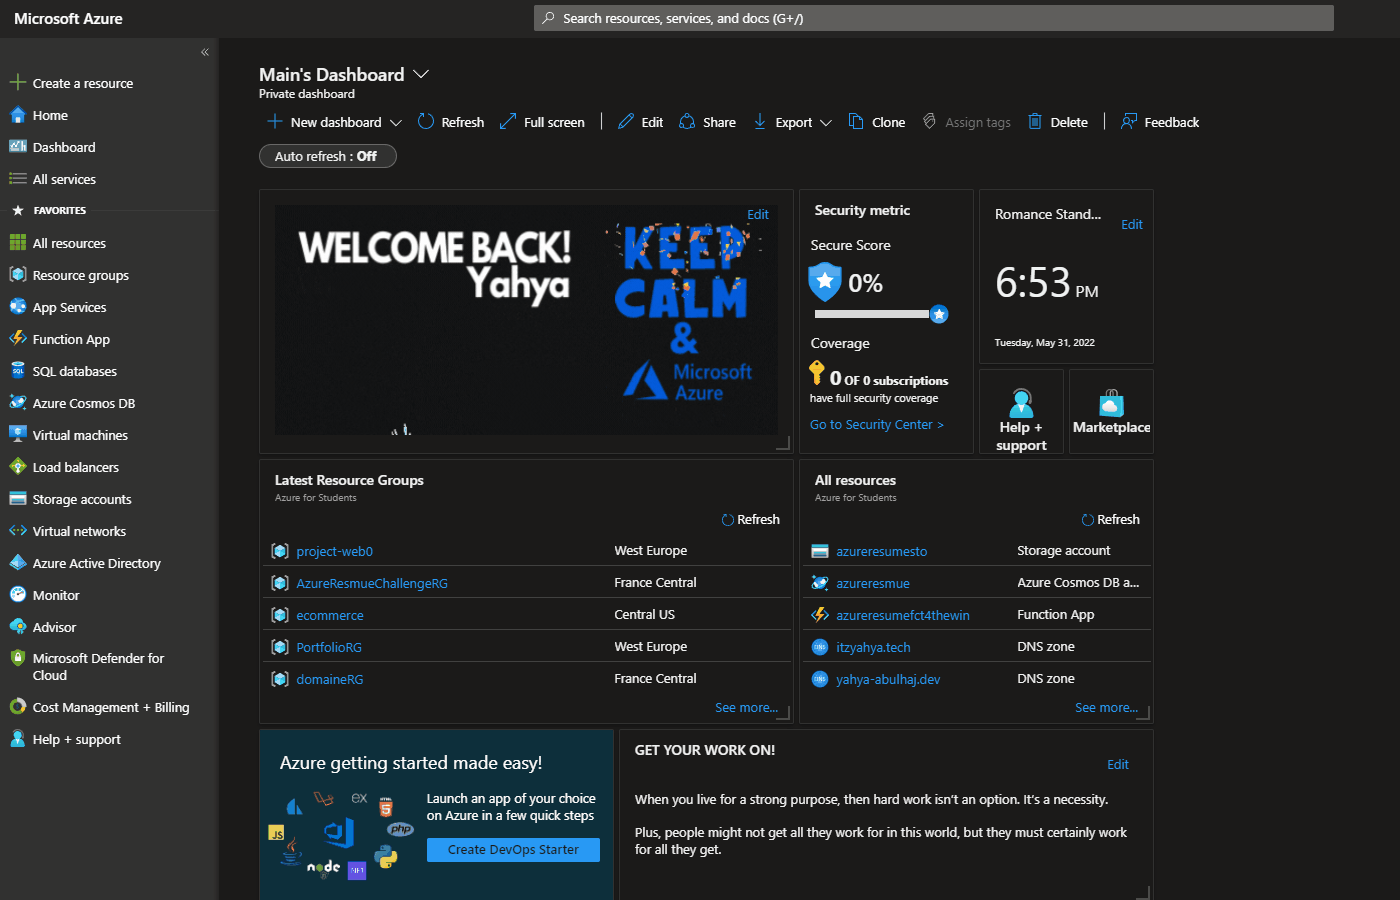Image resolution: width=1400 pixels, height=900 pixels.
Task: Expand the Main's Dashboard title dropdown
Action: (x=421, y=74)
